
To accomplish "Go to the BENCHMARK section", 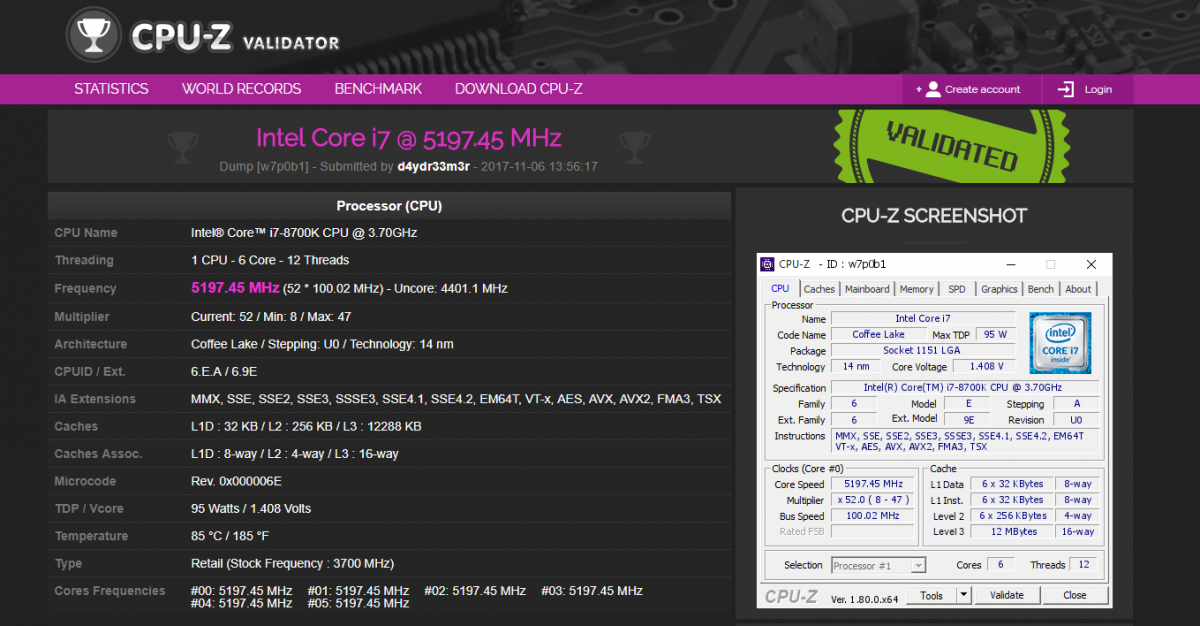I will [378, 89].
